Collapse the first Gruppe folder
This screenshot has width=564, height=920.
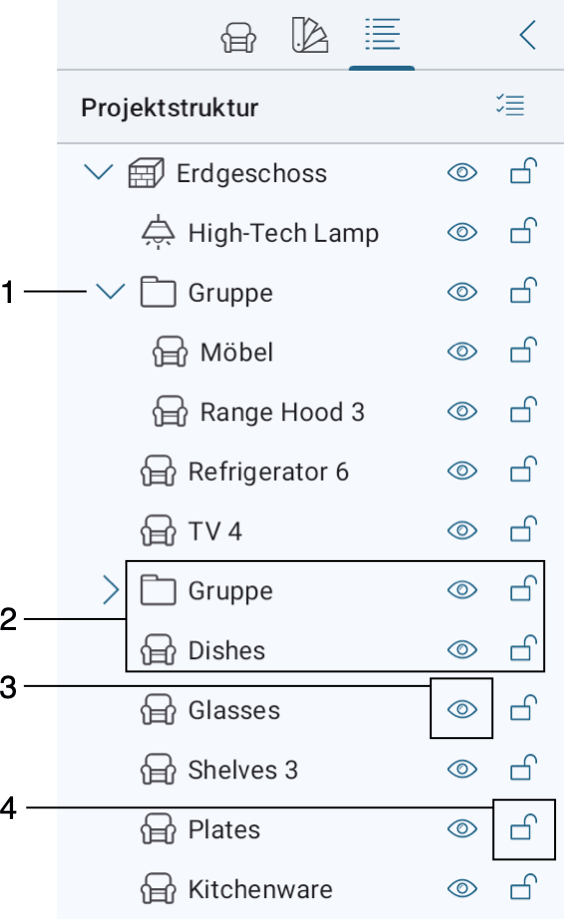point(110,292)
